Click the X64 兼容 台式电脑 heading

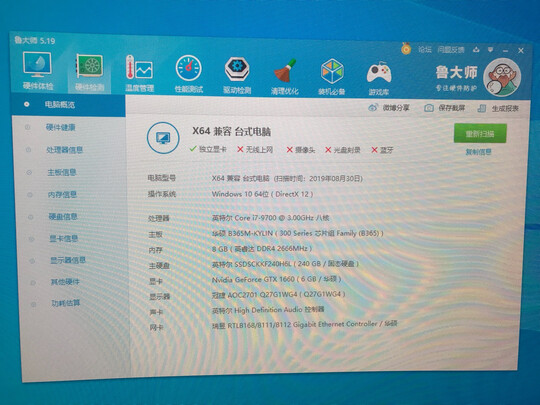pos(231,131)
